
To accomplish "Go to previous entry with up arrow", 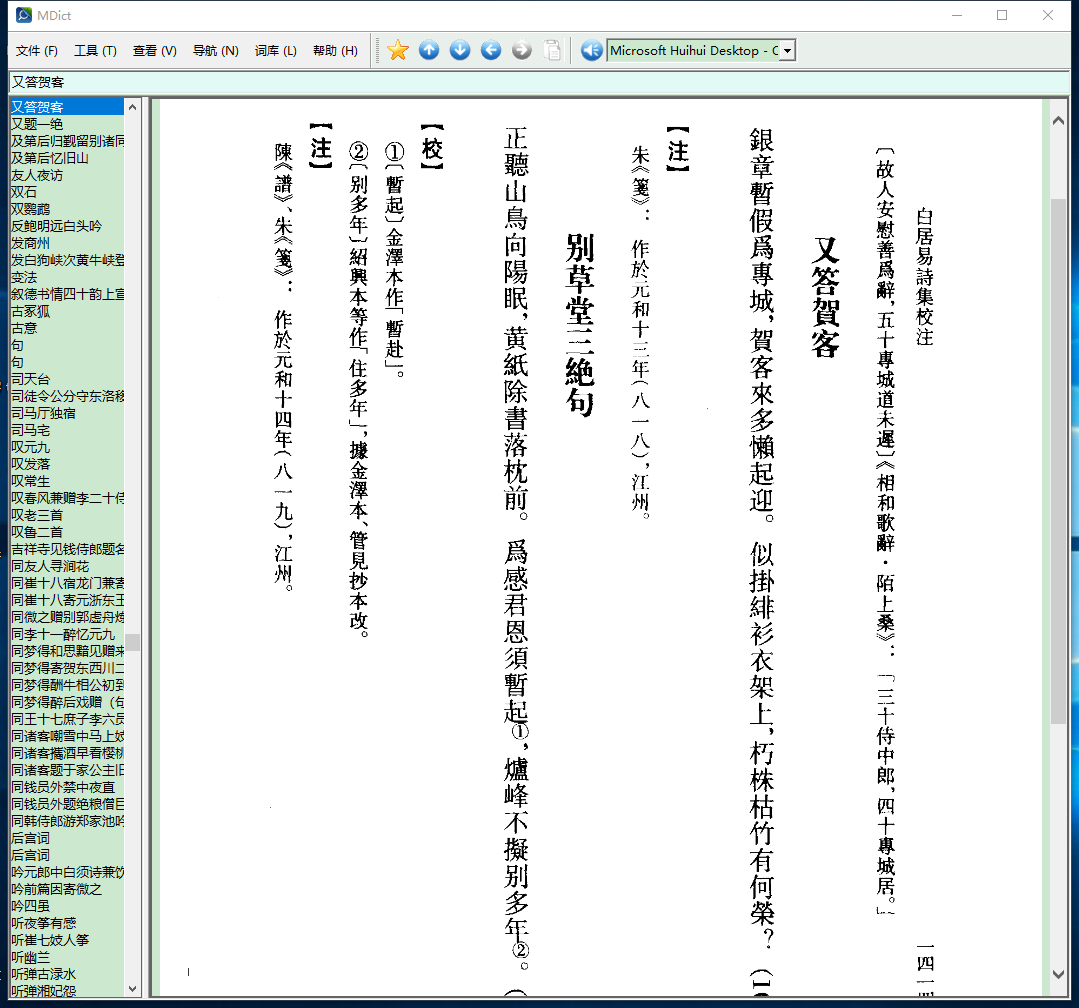I will click(x=429, y=50).
